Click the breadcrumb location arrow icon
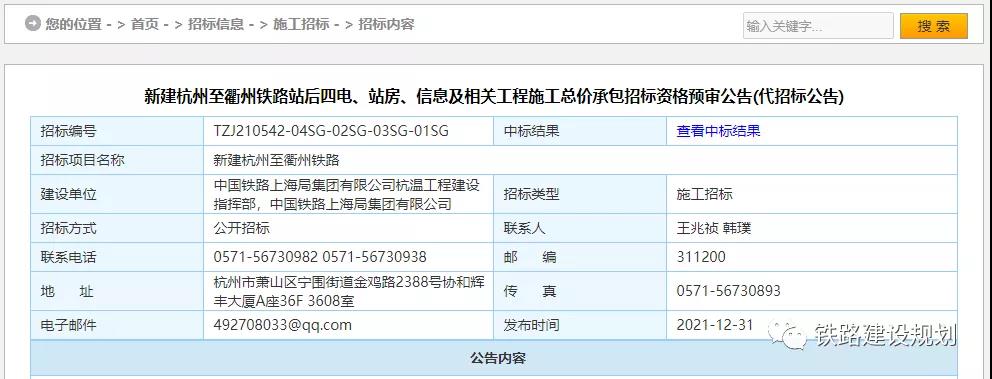992x379 pixels. (x=32, y=24)
